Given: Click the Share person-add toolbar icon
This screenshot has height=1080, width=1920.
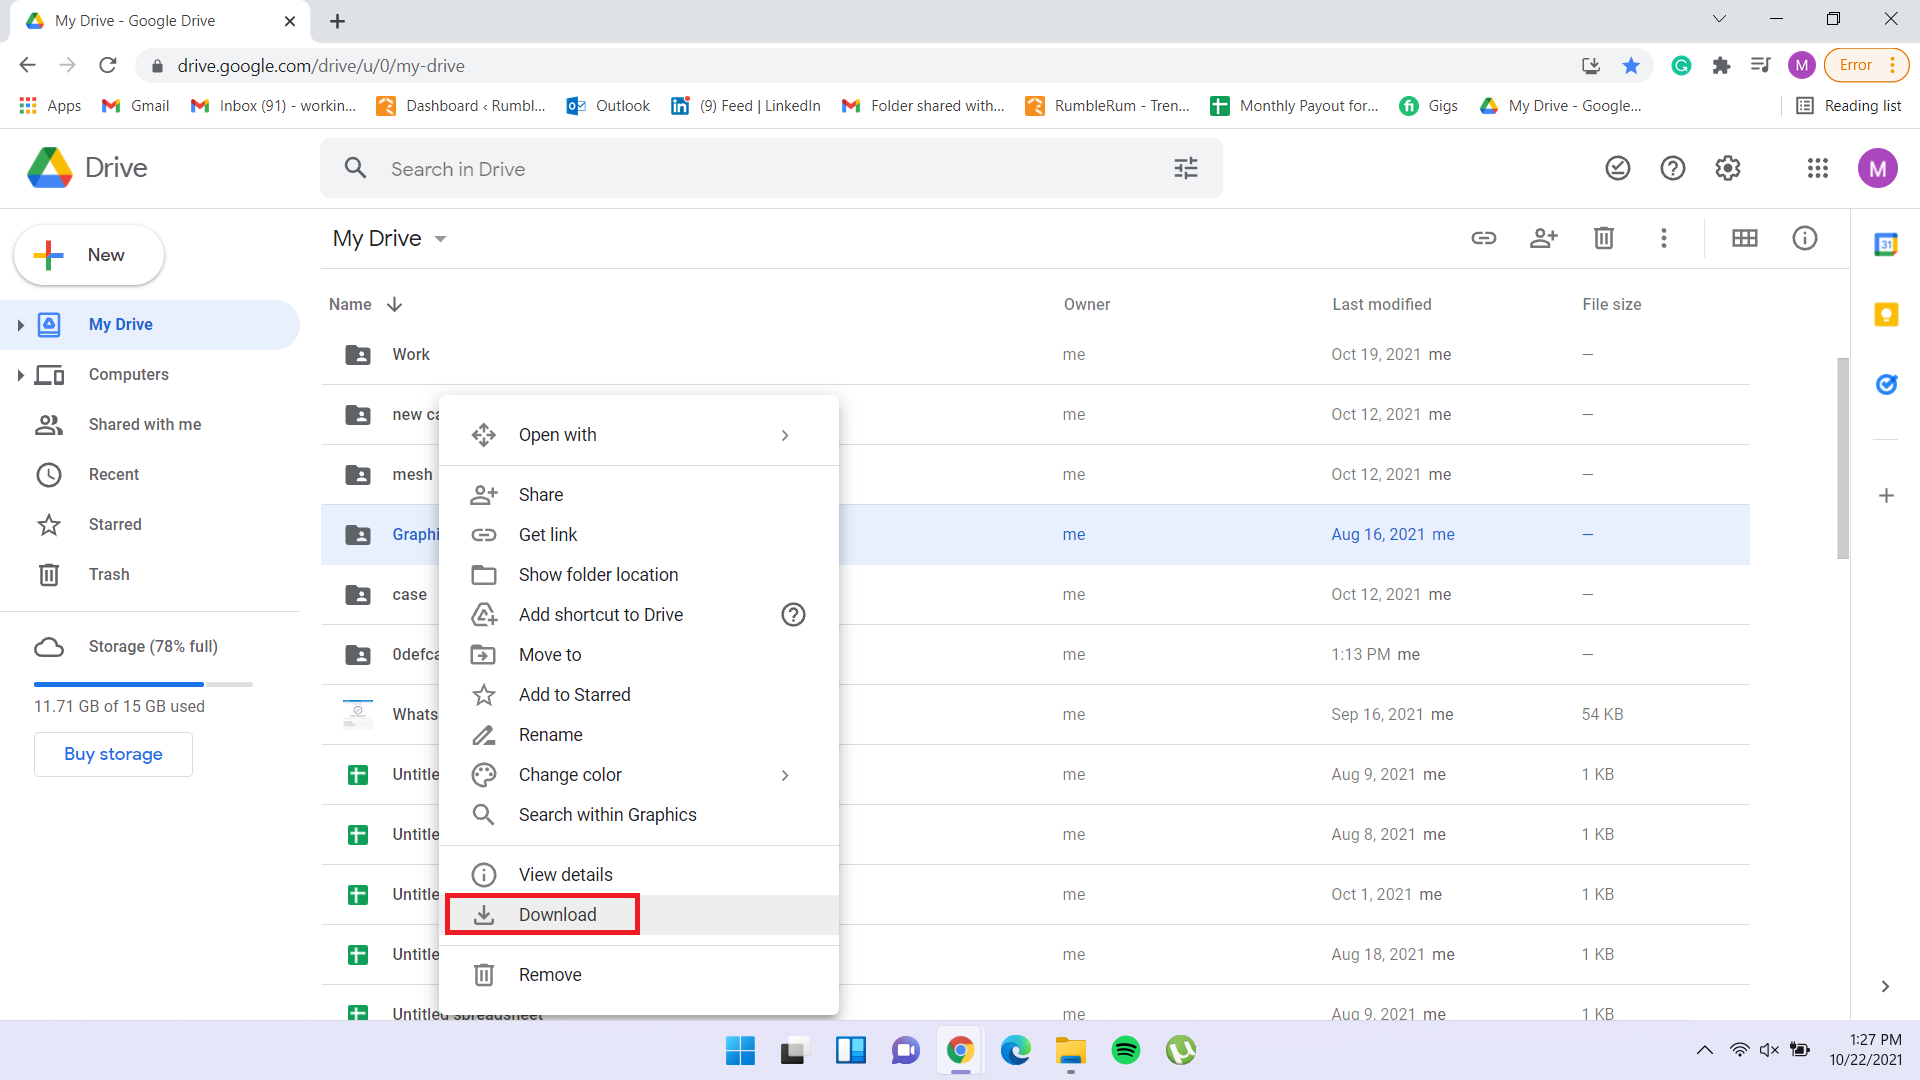Looking at the screenshot, I should pos(1544,238).
